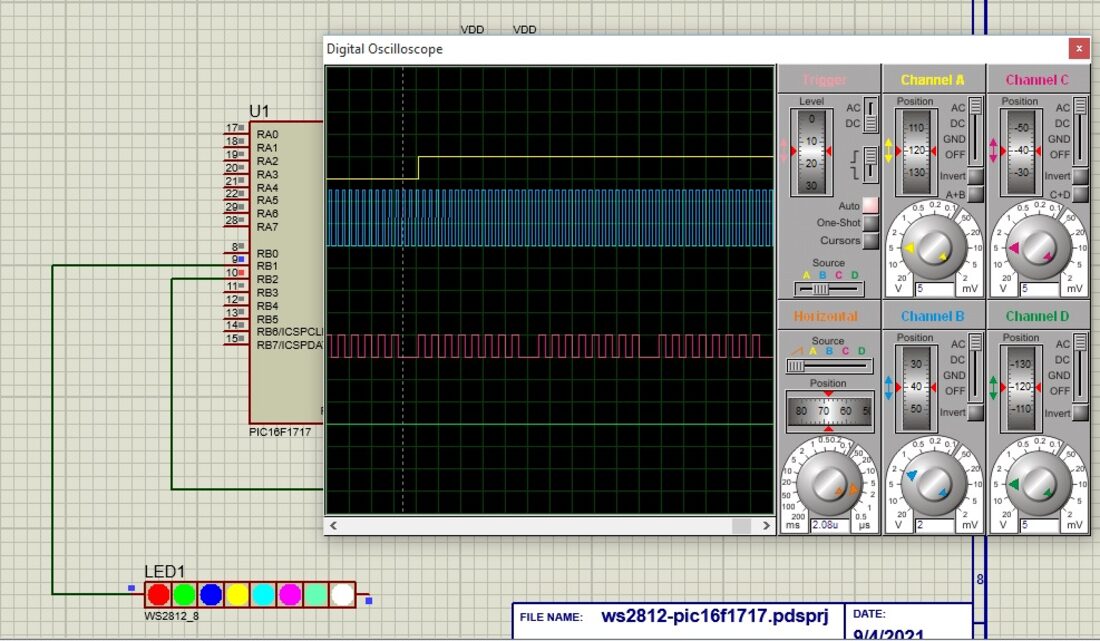Click the Channel B blue gain knob

pyautogui.click(x=933, y=483)
